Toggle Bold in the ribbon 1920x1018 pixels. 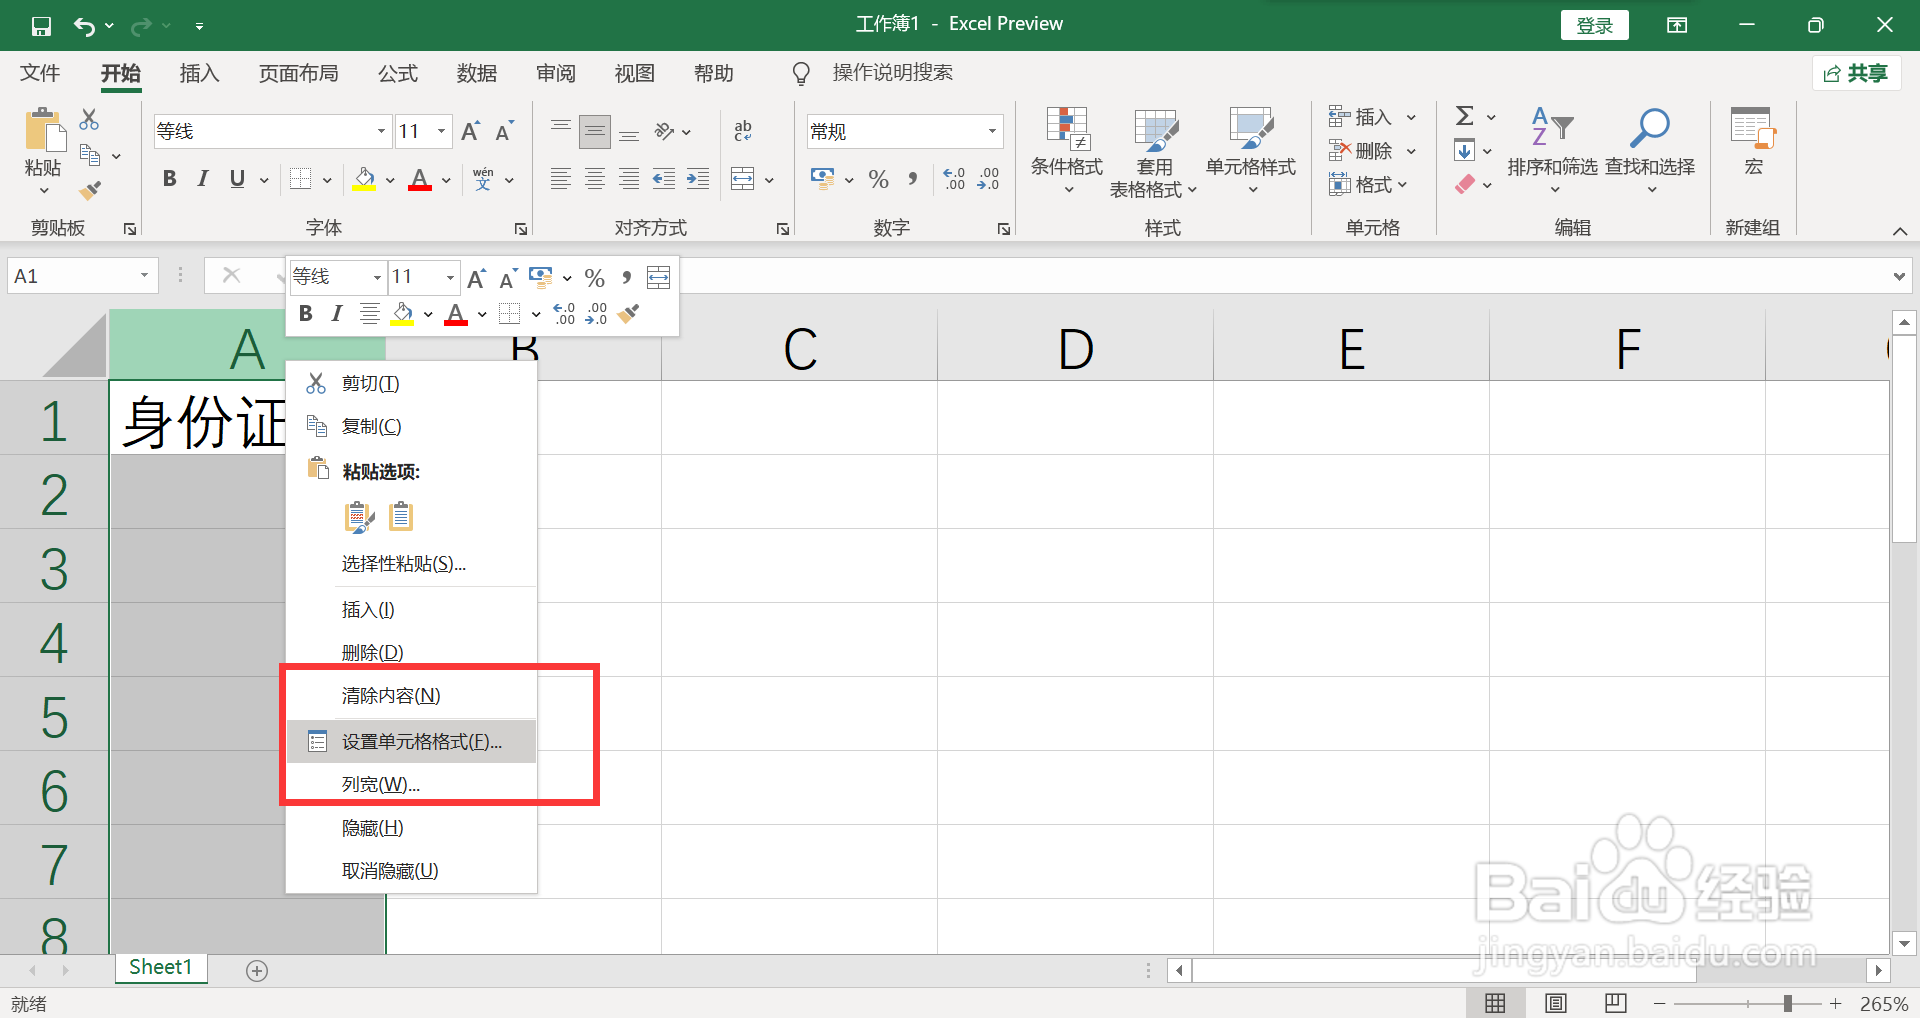(170, 179)
